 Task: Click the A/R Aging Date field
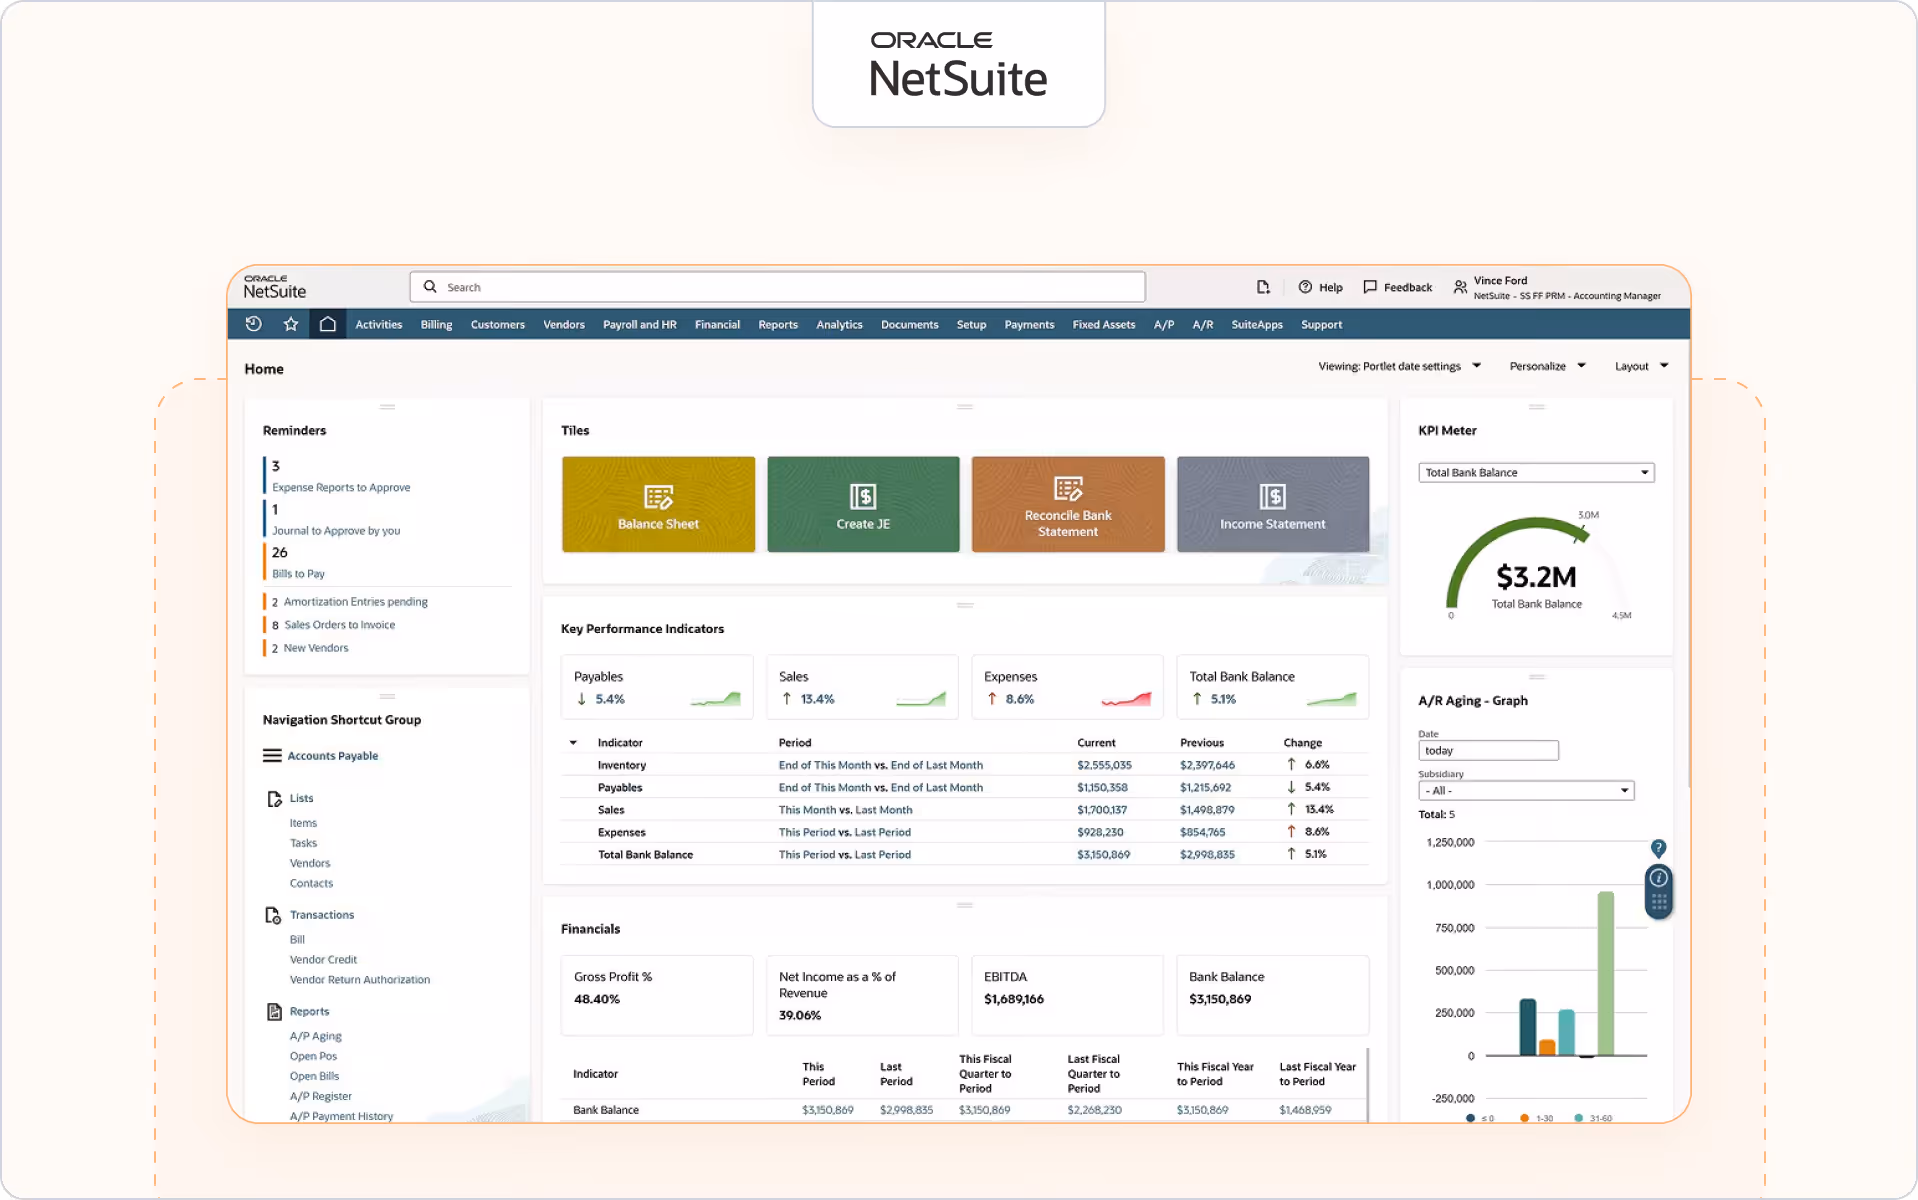[x=1488, y=751]
